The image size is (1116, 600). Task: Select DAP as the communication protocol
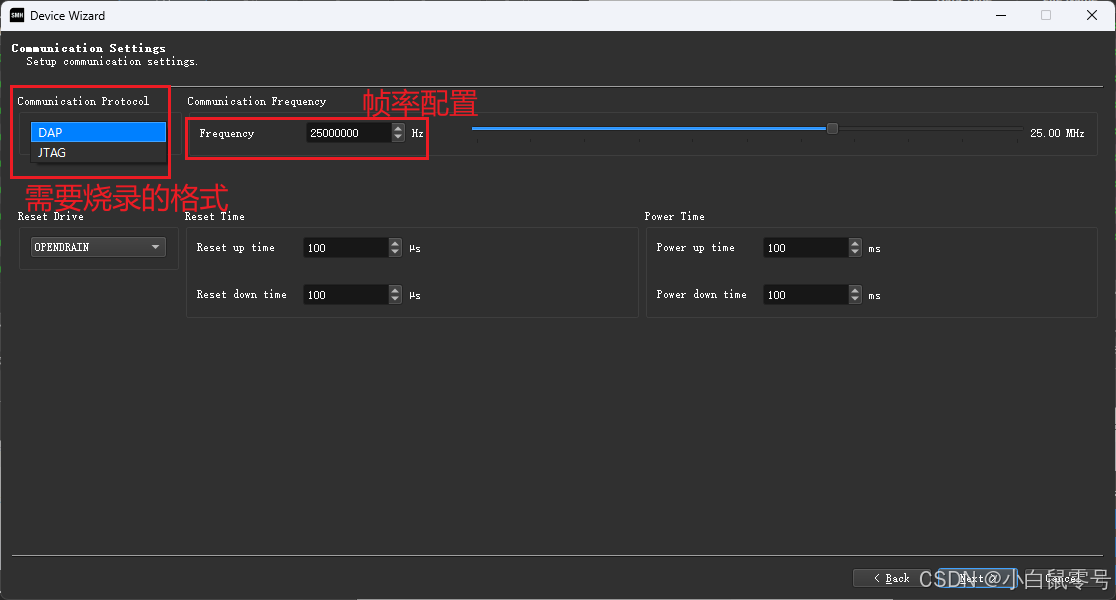coord(97,131)
